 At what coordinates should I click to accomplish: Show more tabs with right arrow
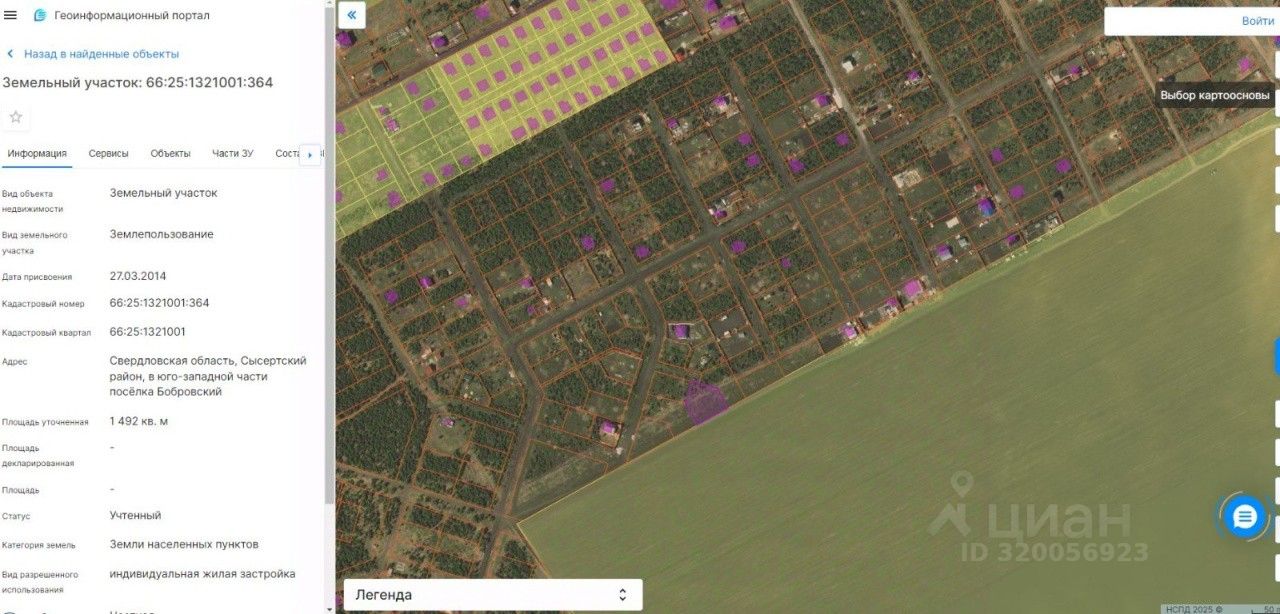click(x=310, y=155)
